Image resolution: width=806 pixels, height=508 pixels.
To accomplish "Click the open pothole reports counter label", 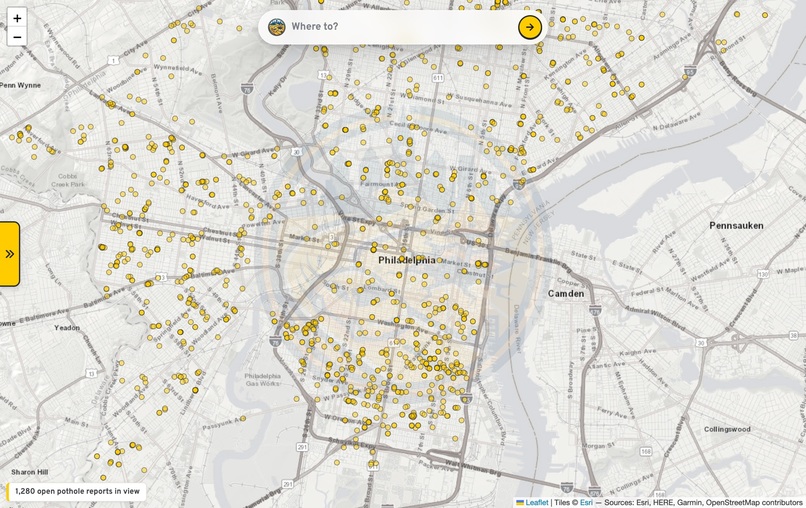I will click(x=77, y=492).
